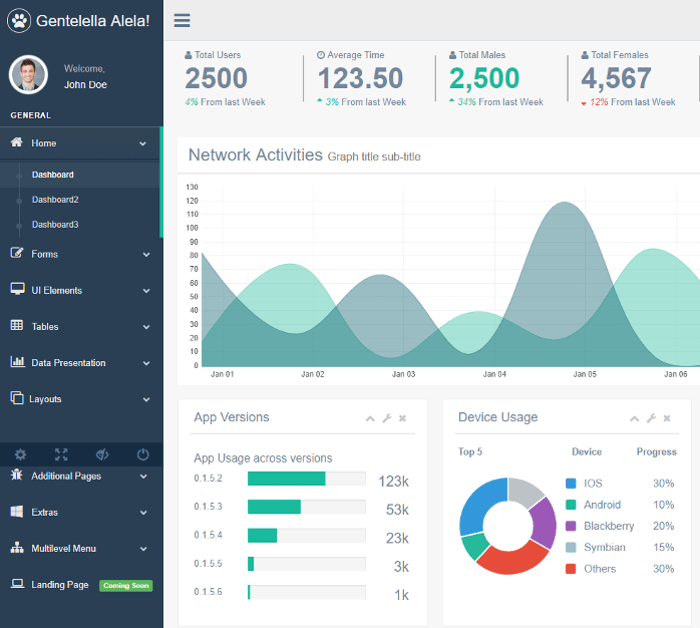Toggle the sidebar with the hamburger menu icon

(x=181, y=20)
